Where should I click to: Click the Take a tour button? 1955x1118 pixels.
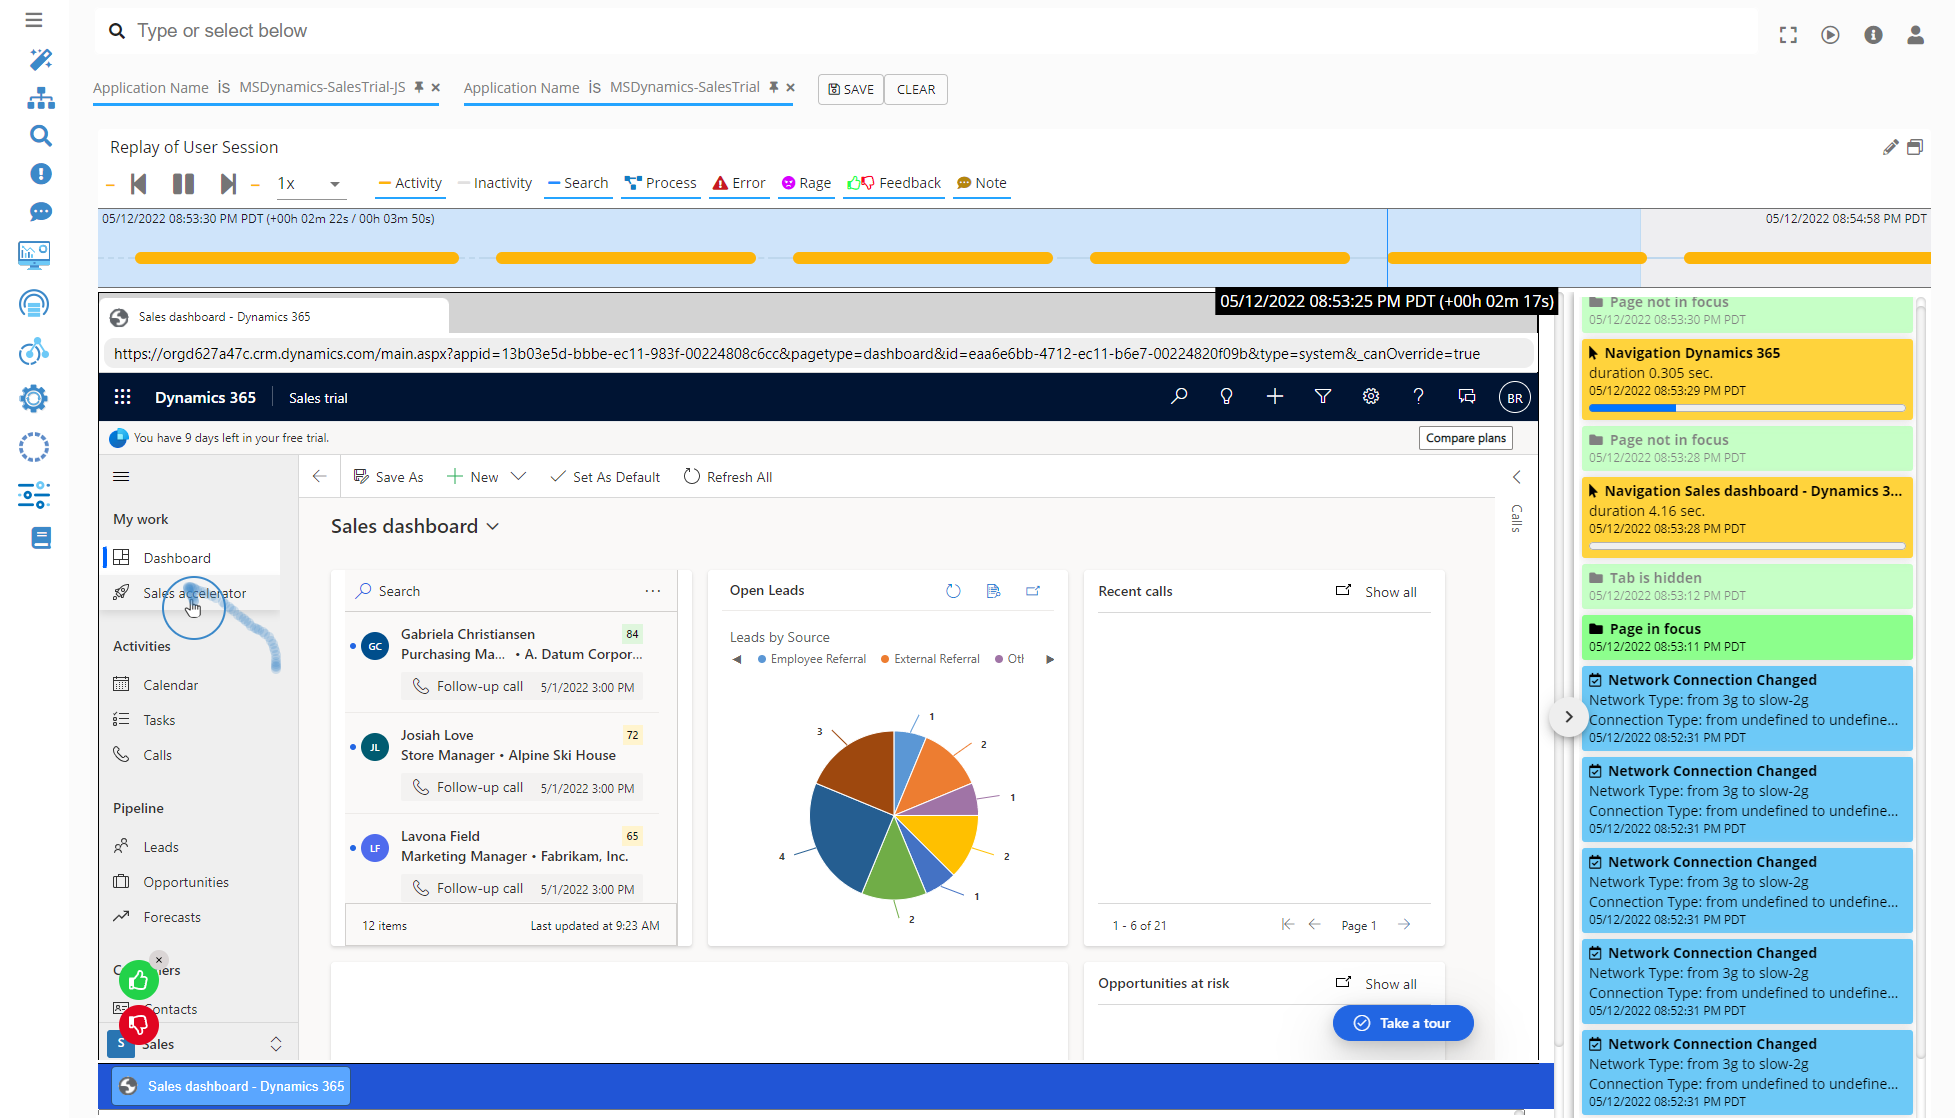[1403, 1022]
